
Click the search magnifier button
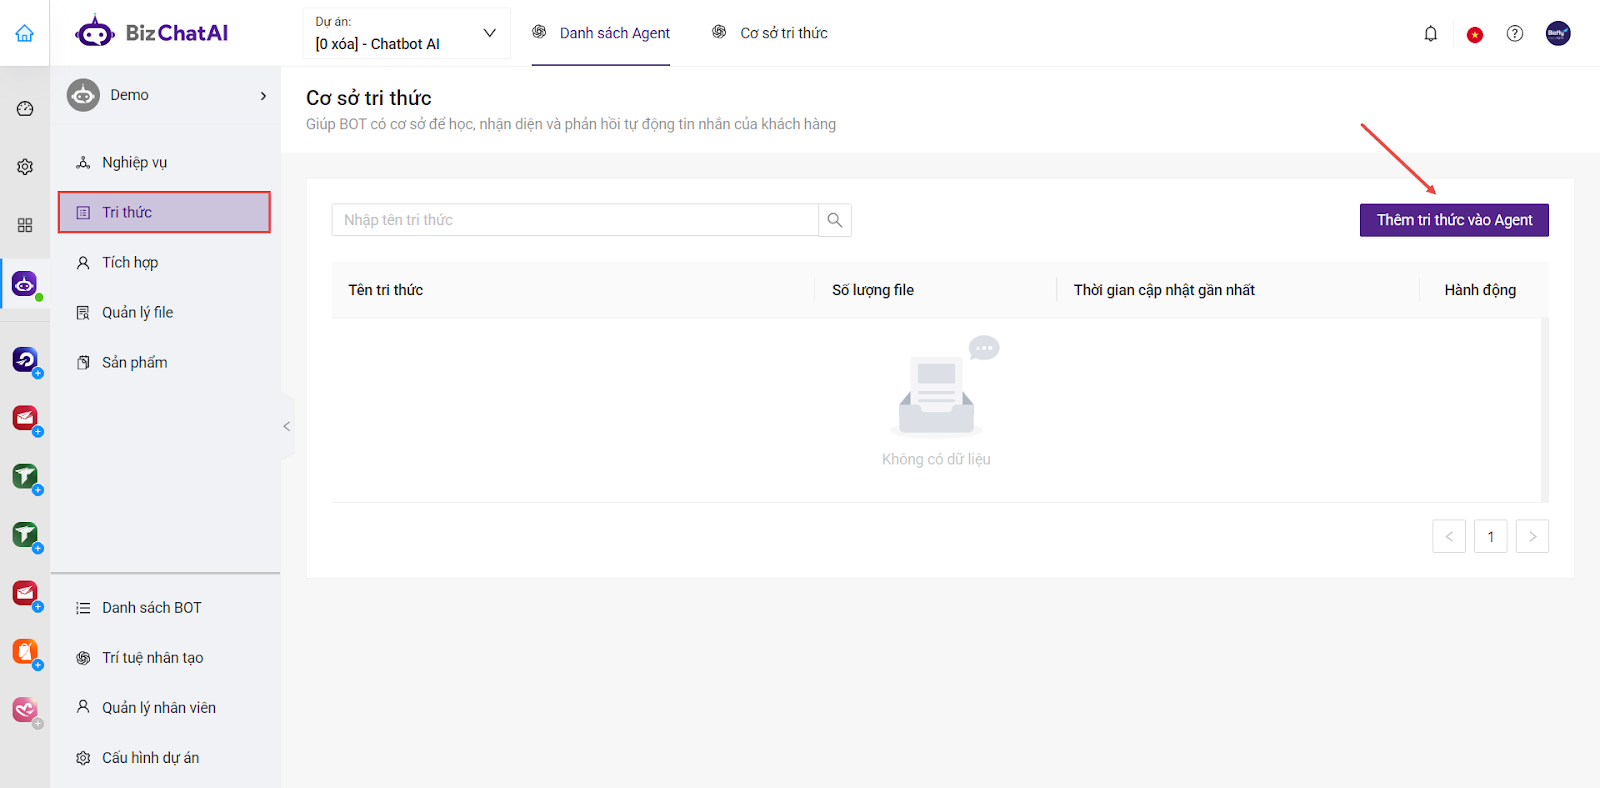[835, 220]
